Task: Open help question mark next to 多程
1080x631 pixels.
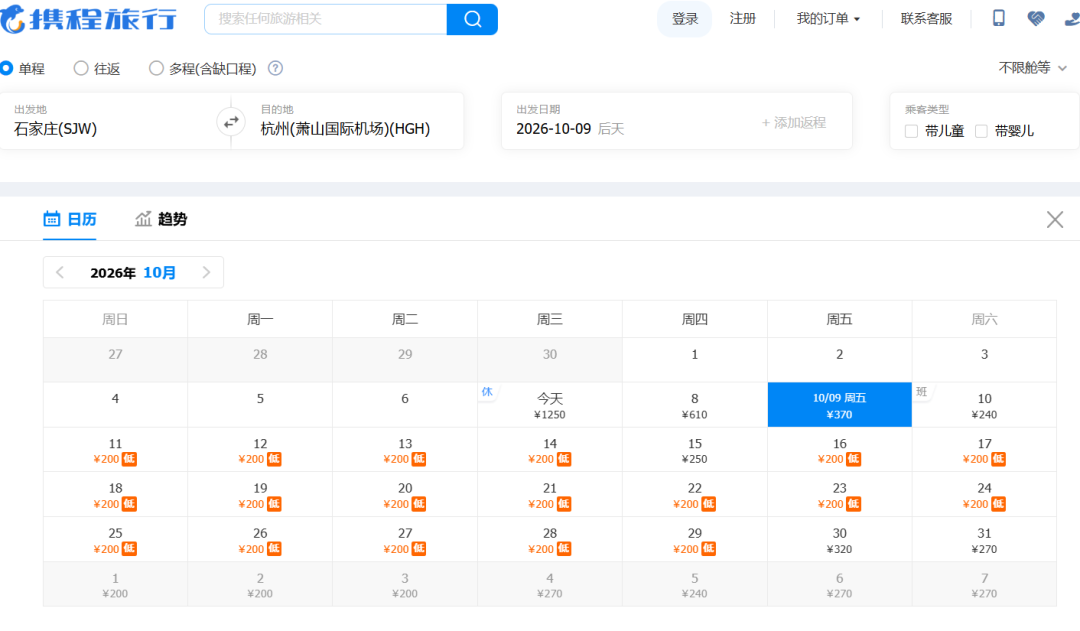Action: [x=276, y=68]
